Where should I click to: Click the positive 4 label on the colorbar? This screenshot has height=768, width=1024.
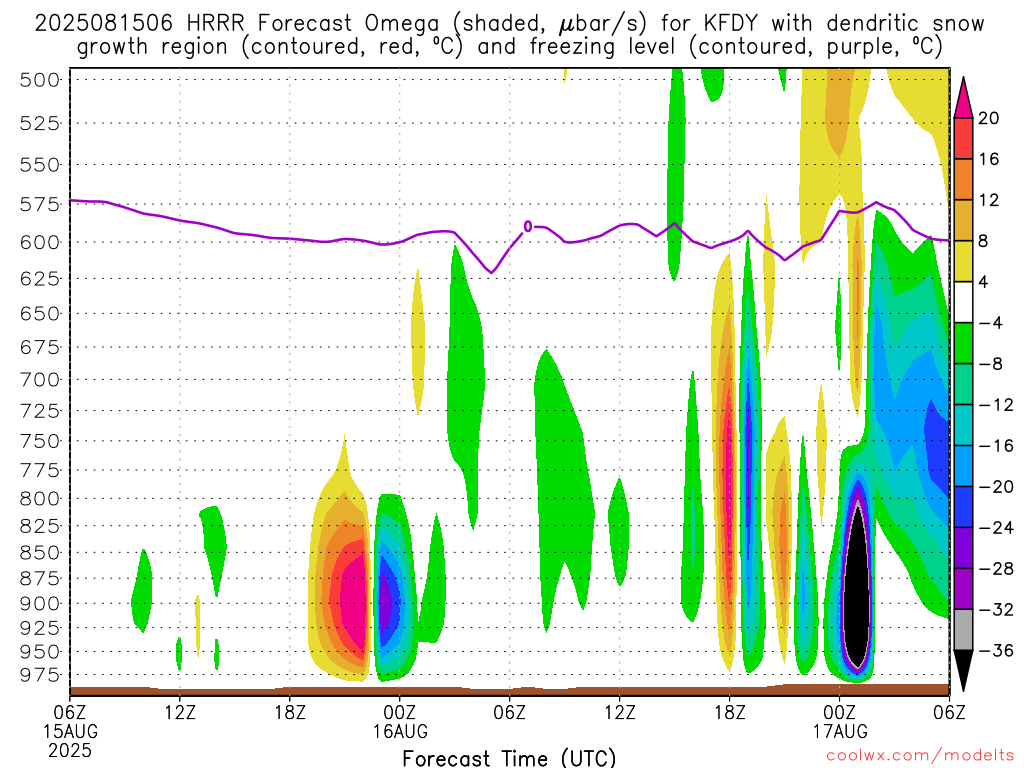pyautogui.click(x=984, y=283)
